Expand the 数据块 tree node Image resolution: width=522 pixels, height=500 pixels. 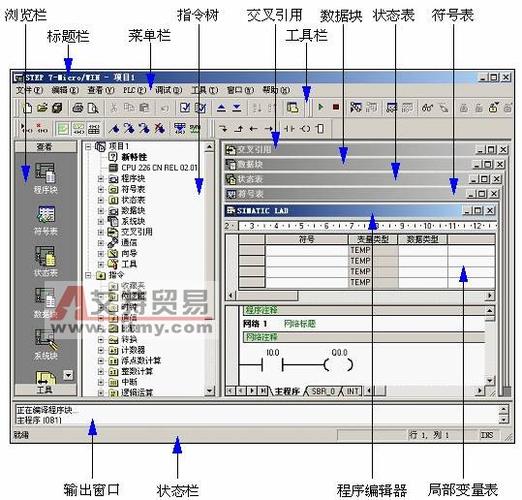tap(101, 211)
